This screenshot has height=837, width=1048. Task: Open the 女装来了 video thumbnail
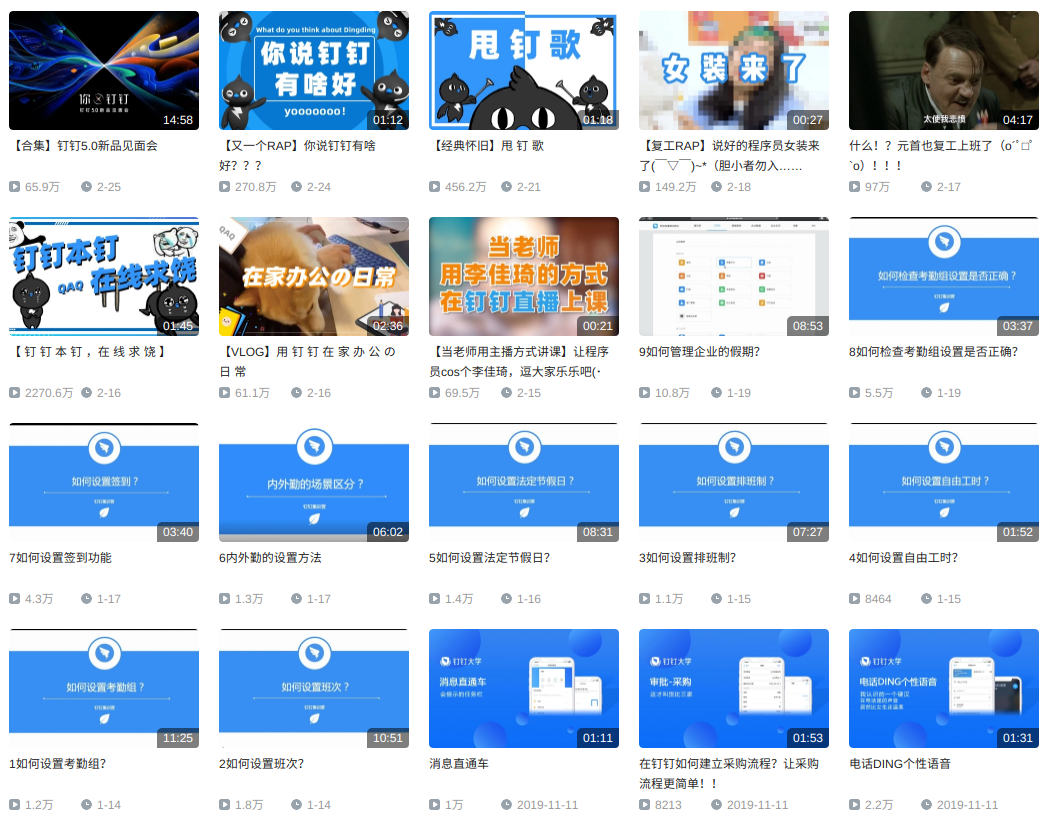pyautogui.click(x=733, y=70)
